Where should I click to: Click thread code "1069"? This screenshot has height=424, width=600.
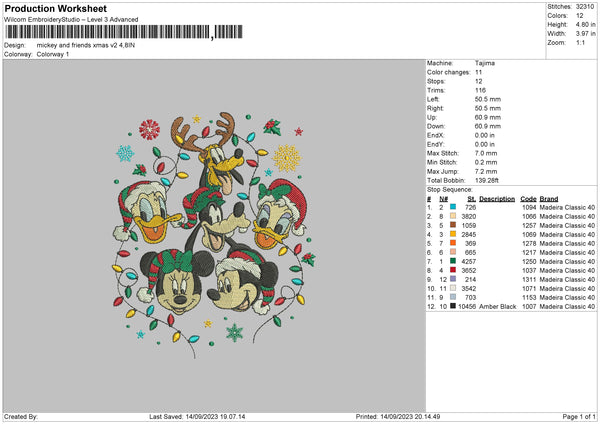529,235
